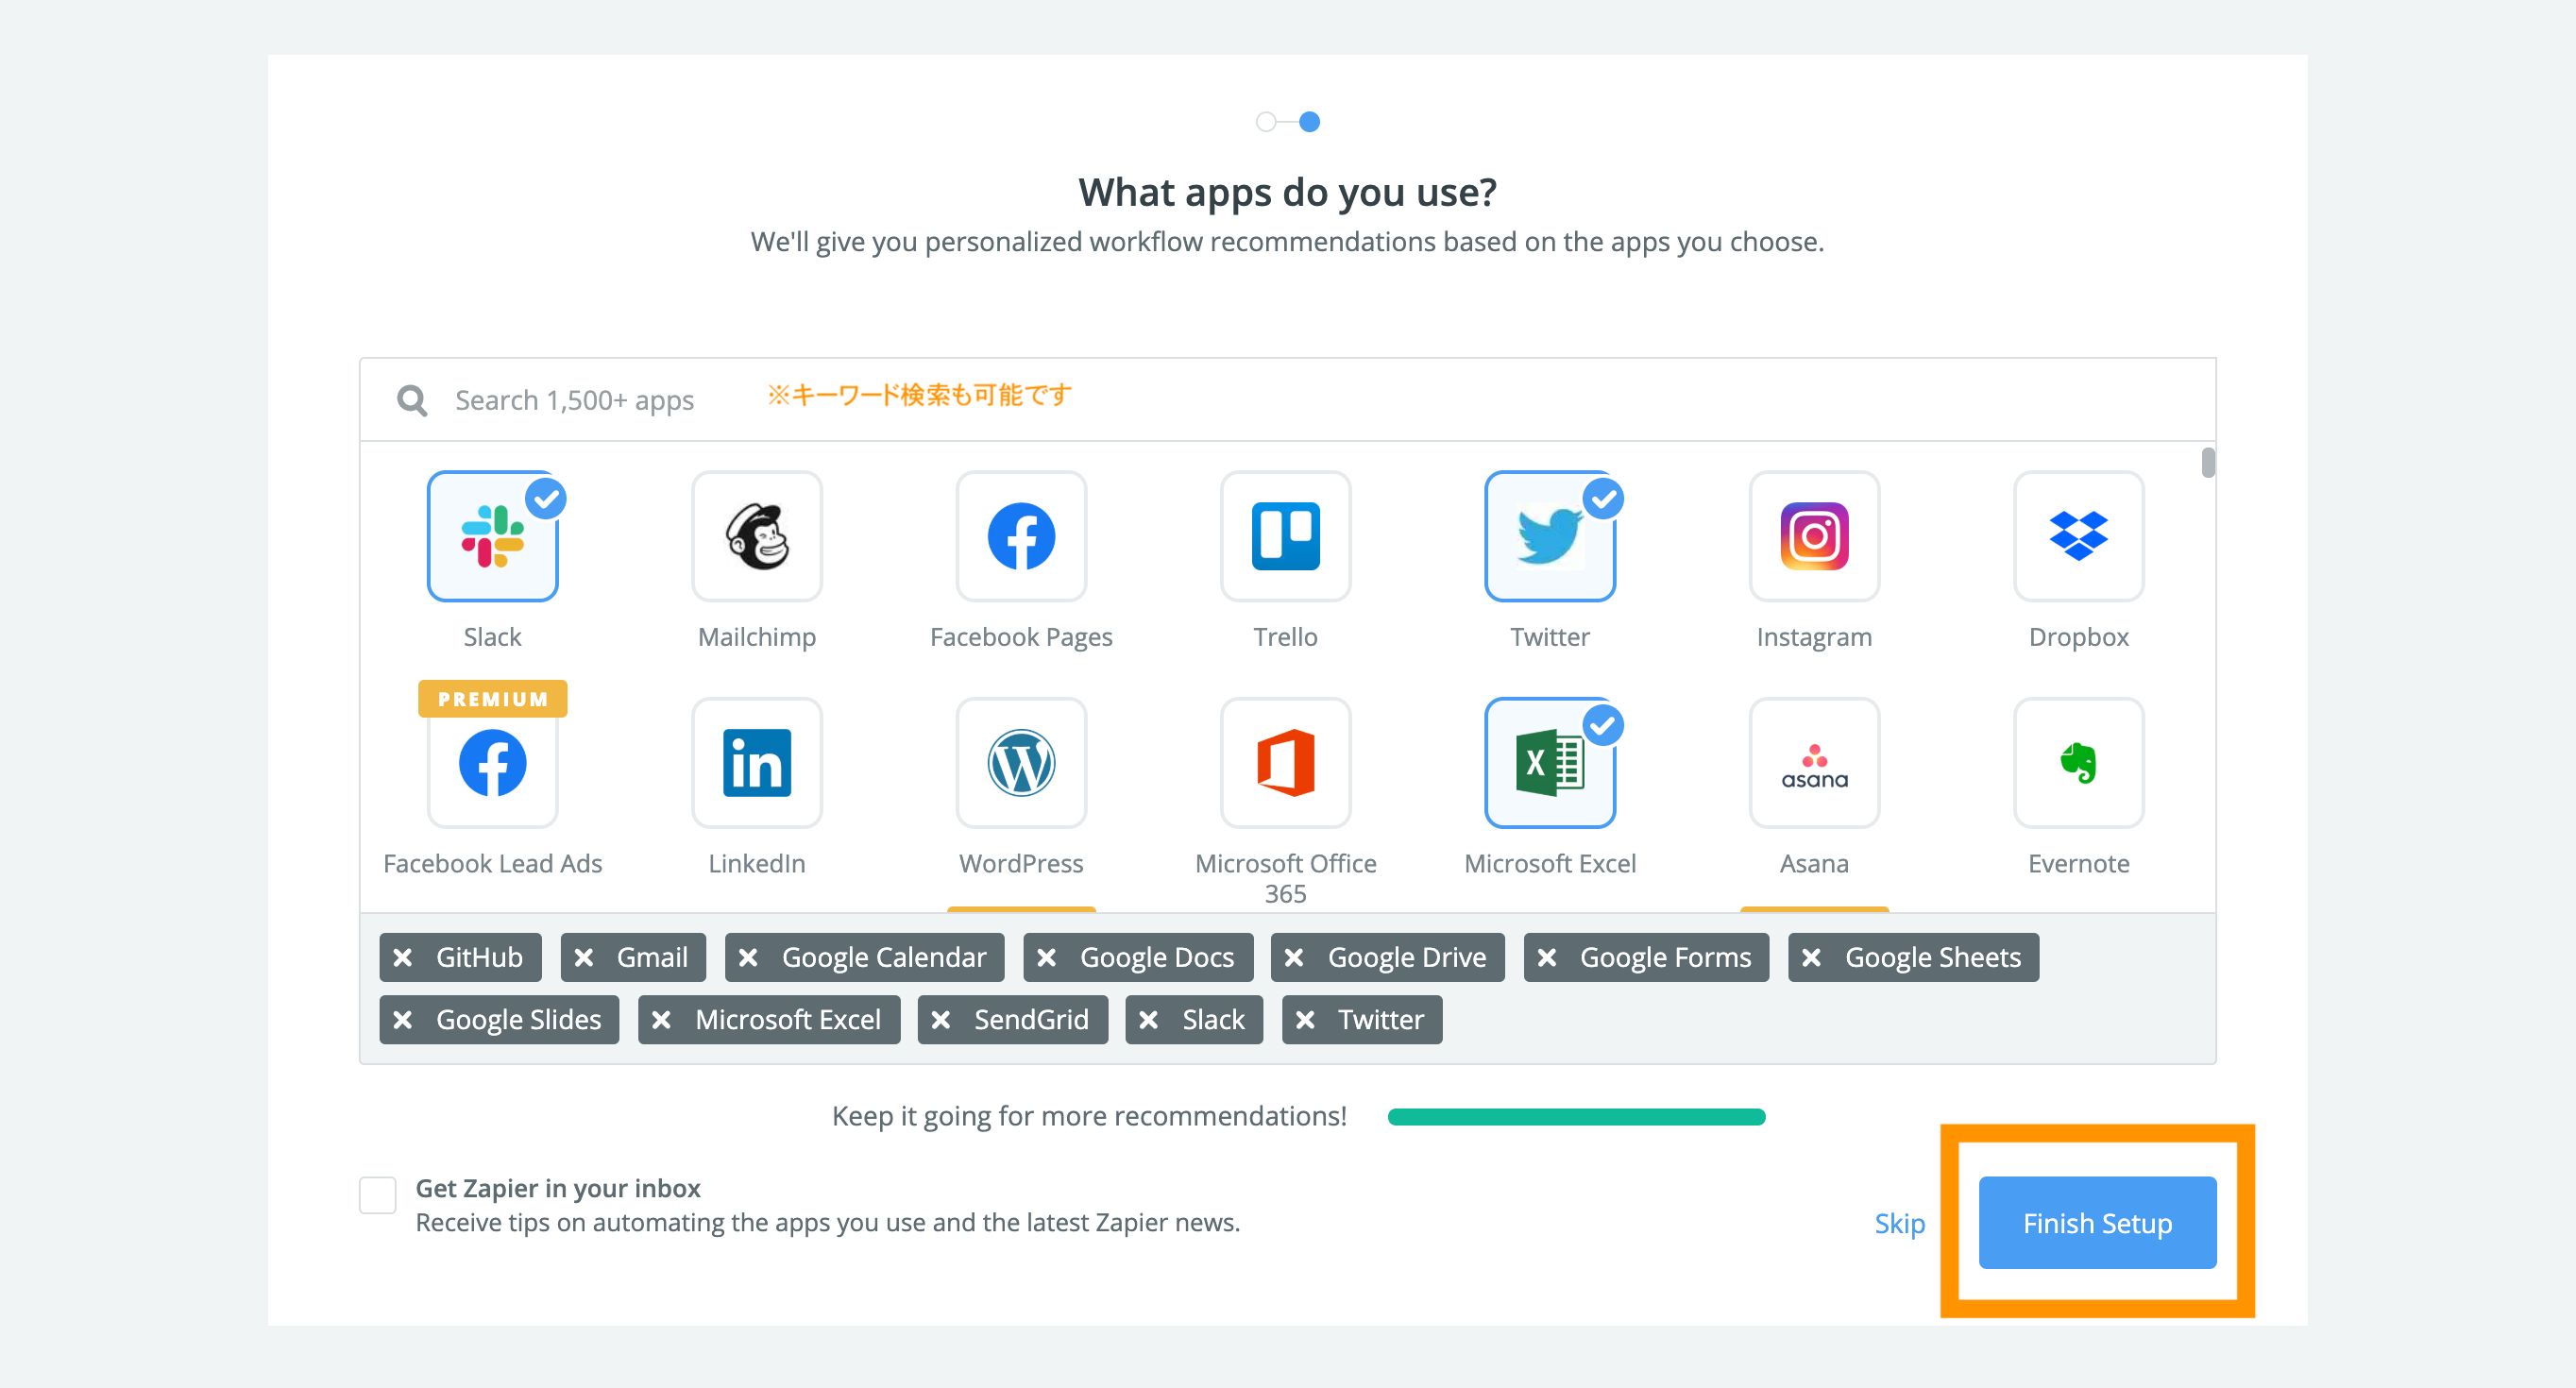Click the Skip link
This screenshot has height=1388, width=2576.
(x=1899, y=1223)
